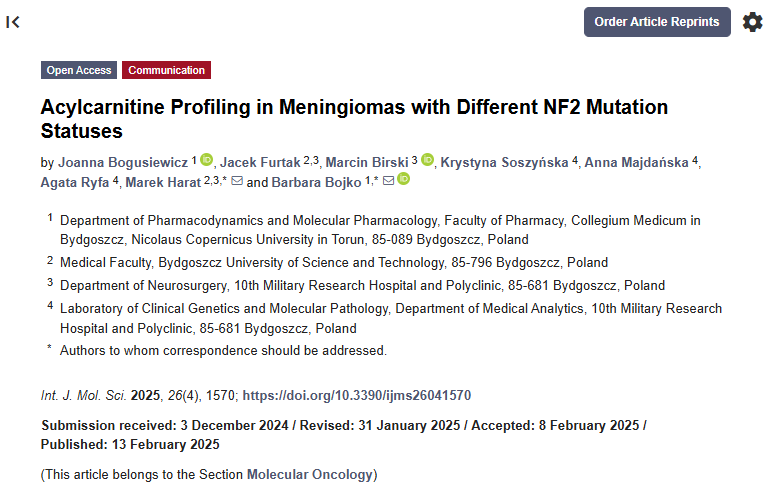Click Barbara Bojko's email envelope icon
Viewport: 767px width, 482px height.
pos(388,181)
